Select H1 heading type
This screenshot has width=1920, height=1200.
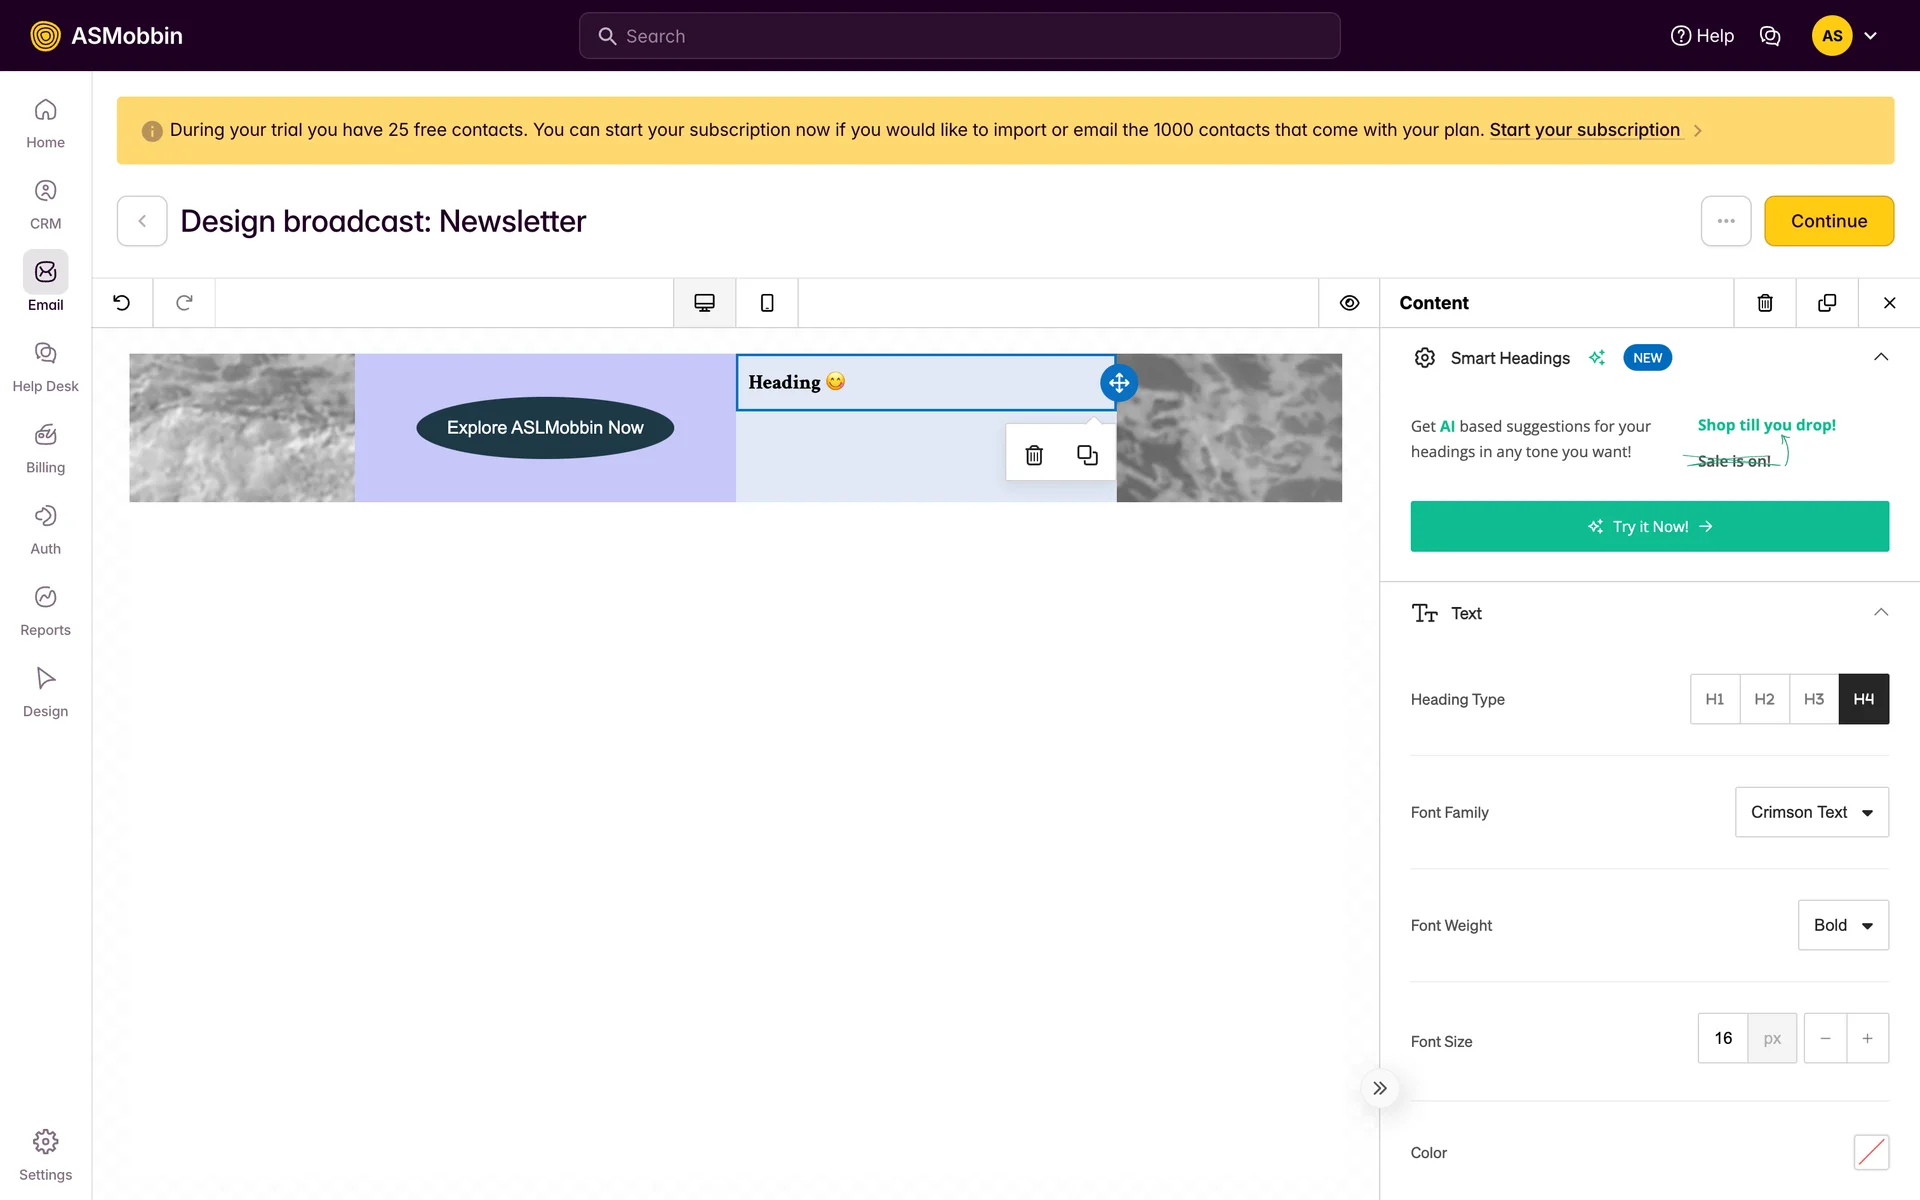point(1715,699)
